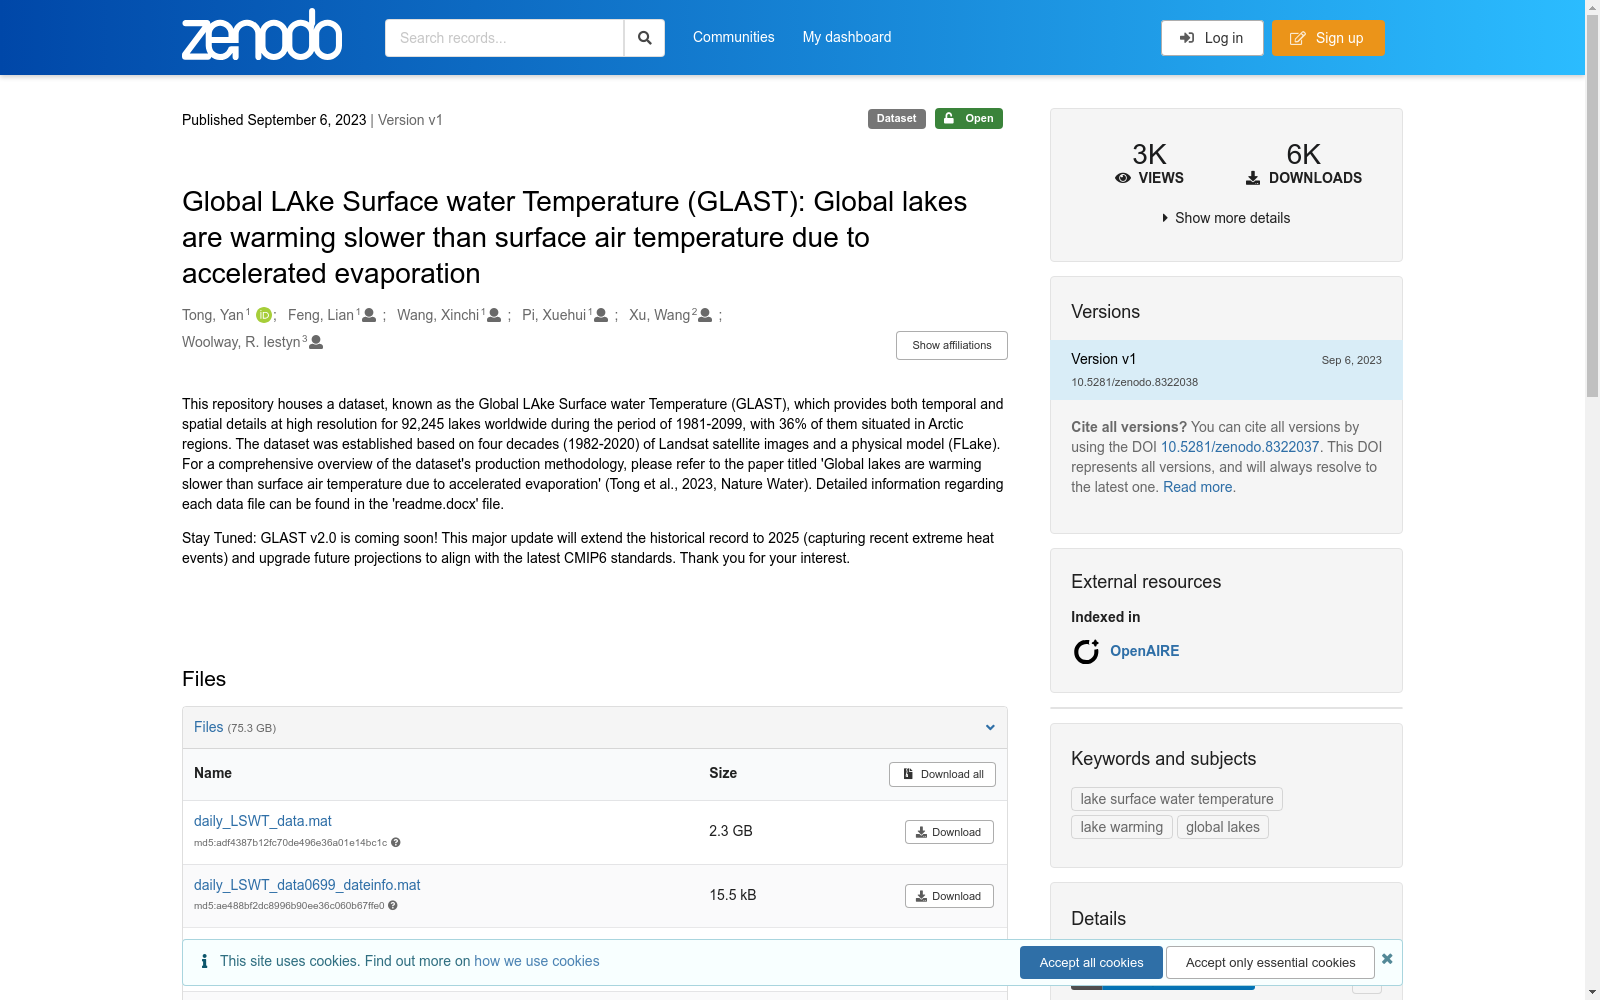Screen dimensions: 1600x1000
Task: Click the search magnifier icon button
Action: pos(645,38)
